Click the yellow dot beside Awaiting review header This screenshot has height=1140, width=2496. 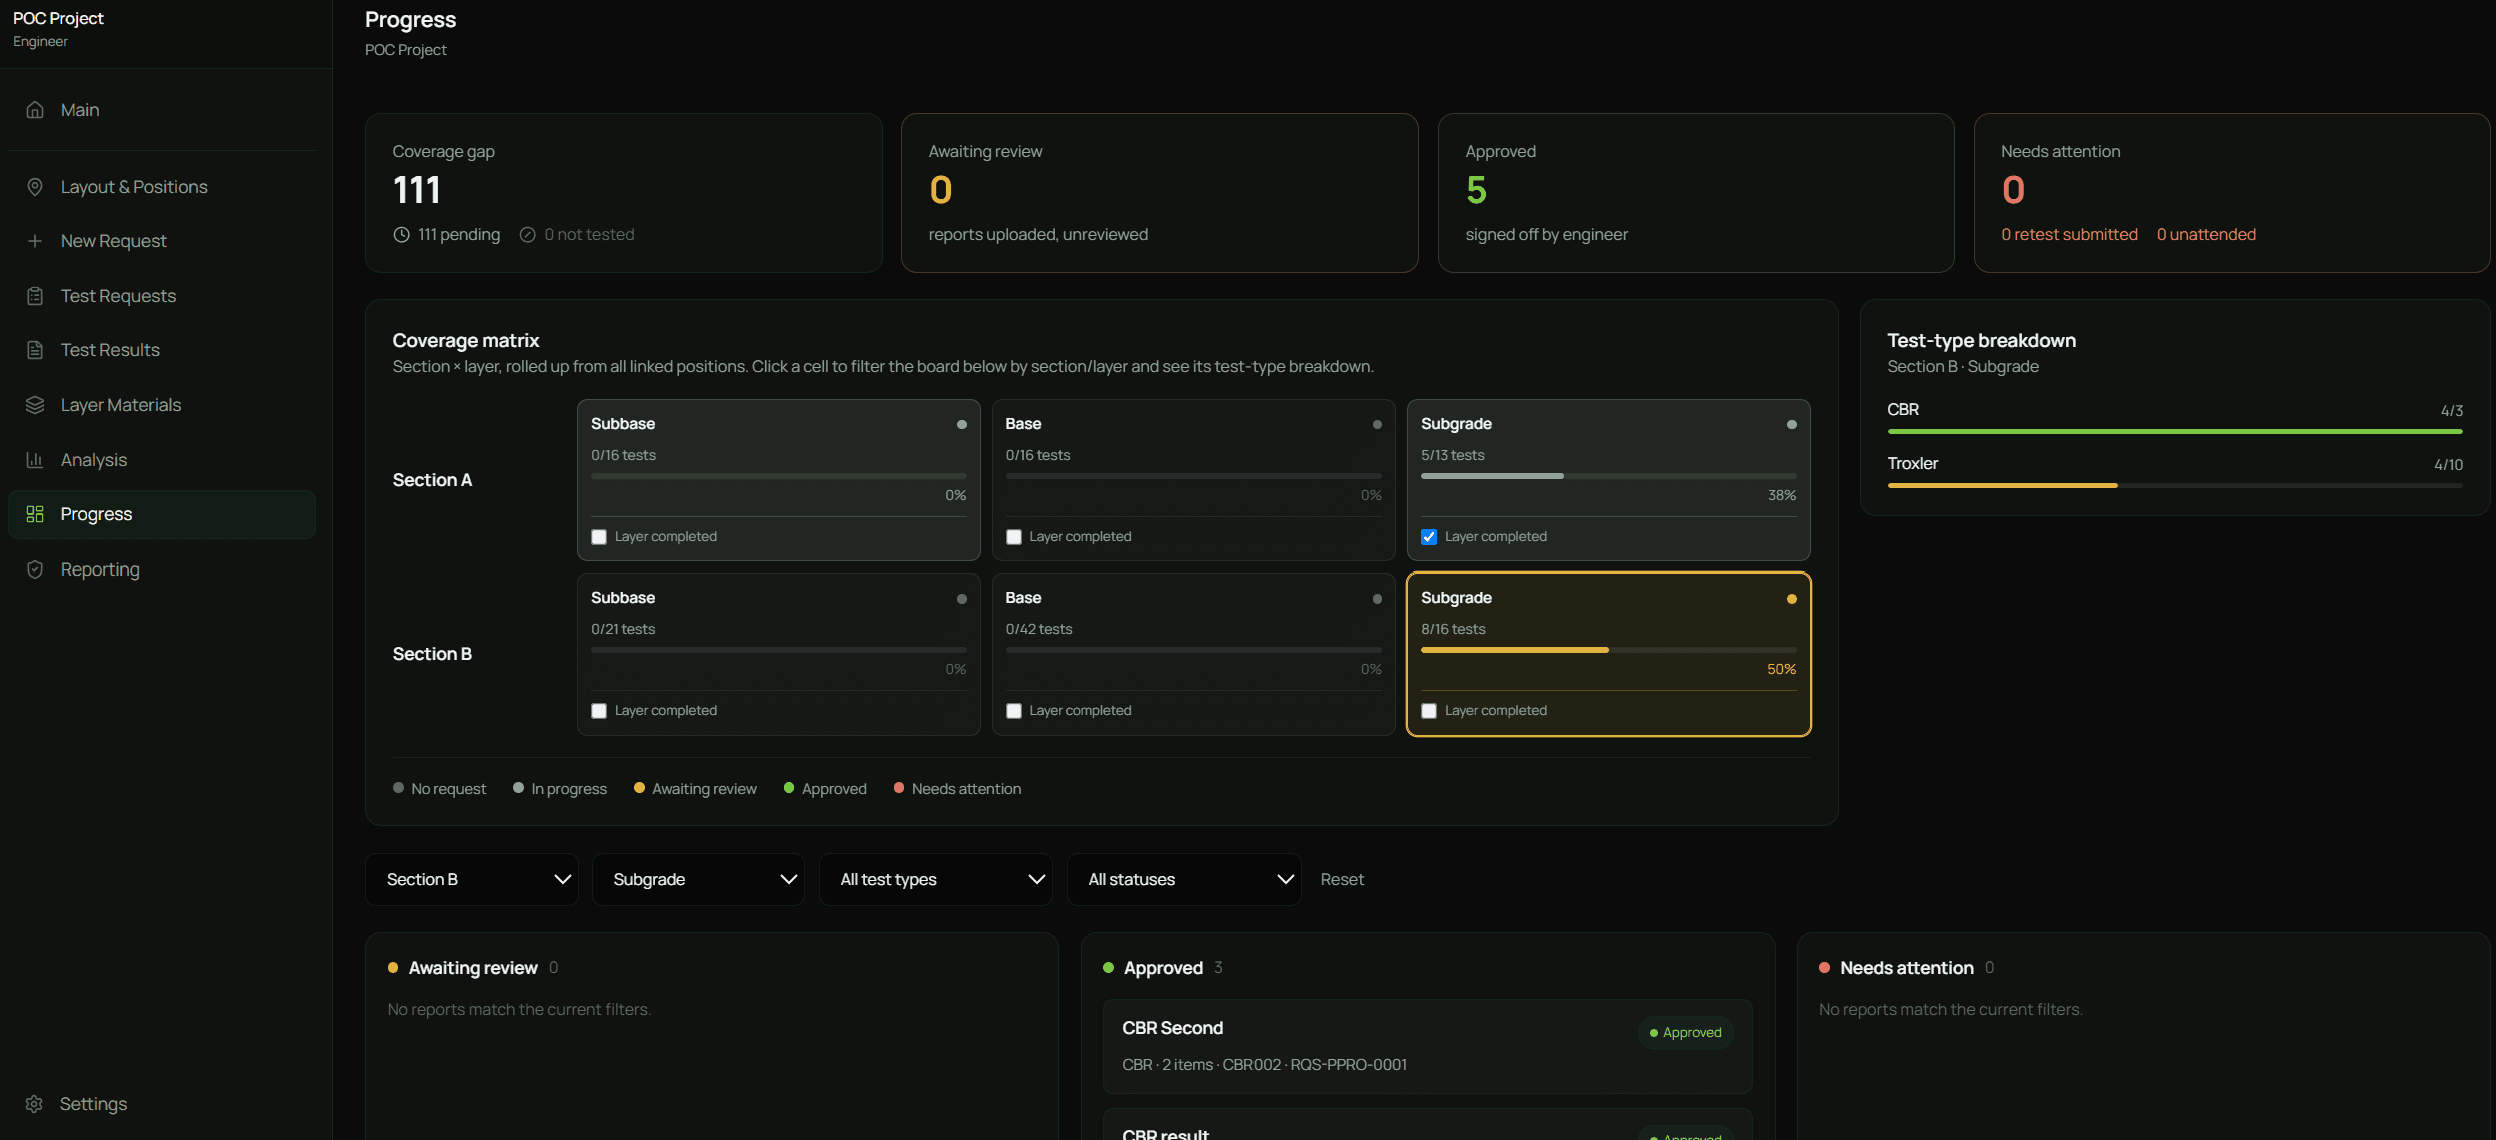(x=393, y=968)
